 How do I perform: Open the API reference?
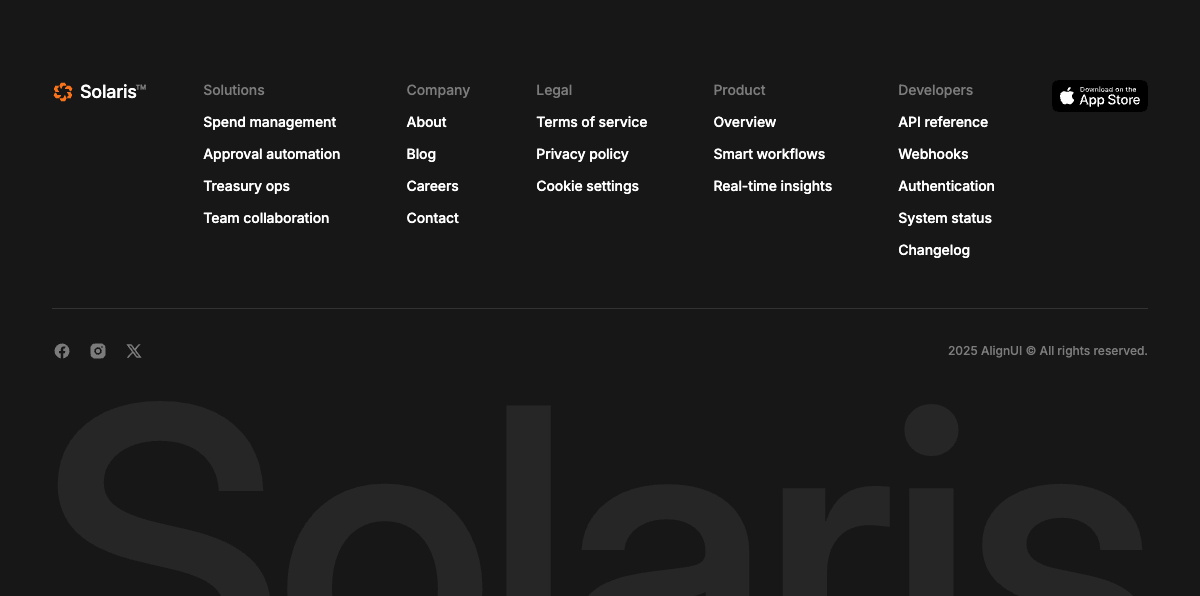click(x=943, y=122)
